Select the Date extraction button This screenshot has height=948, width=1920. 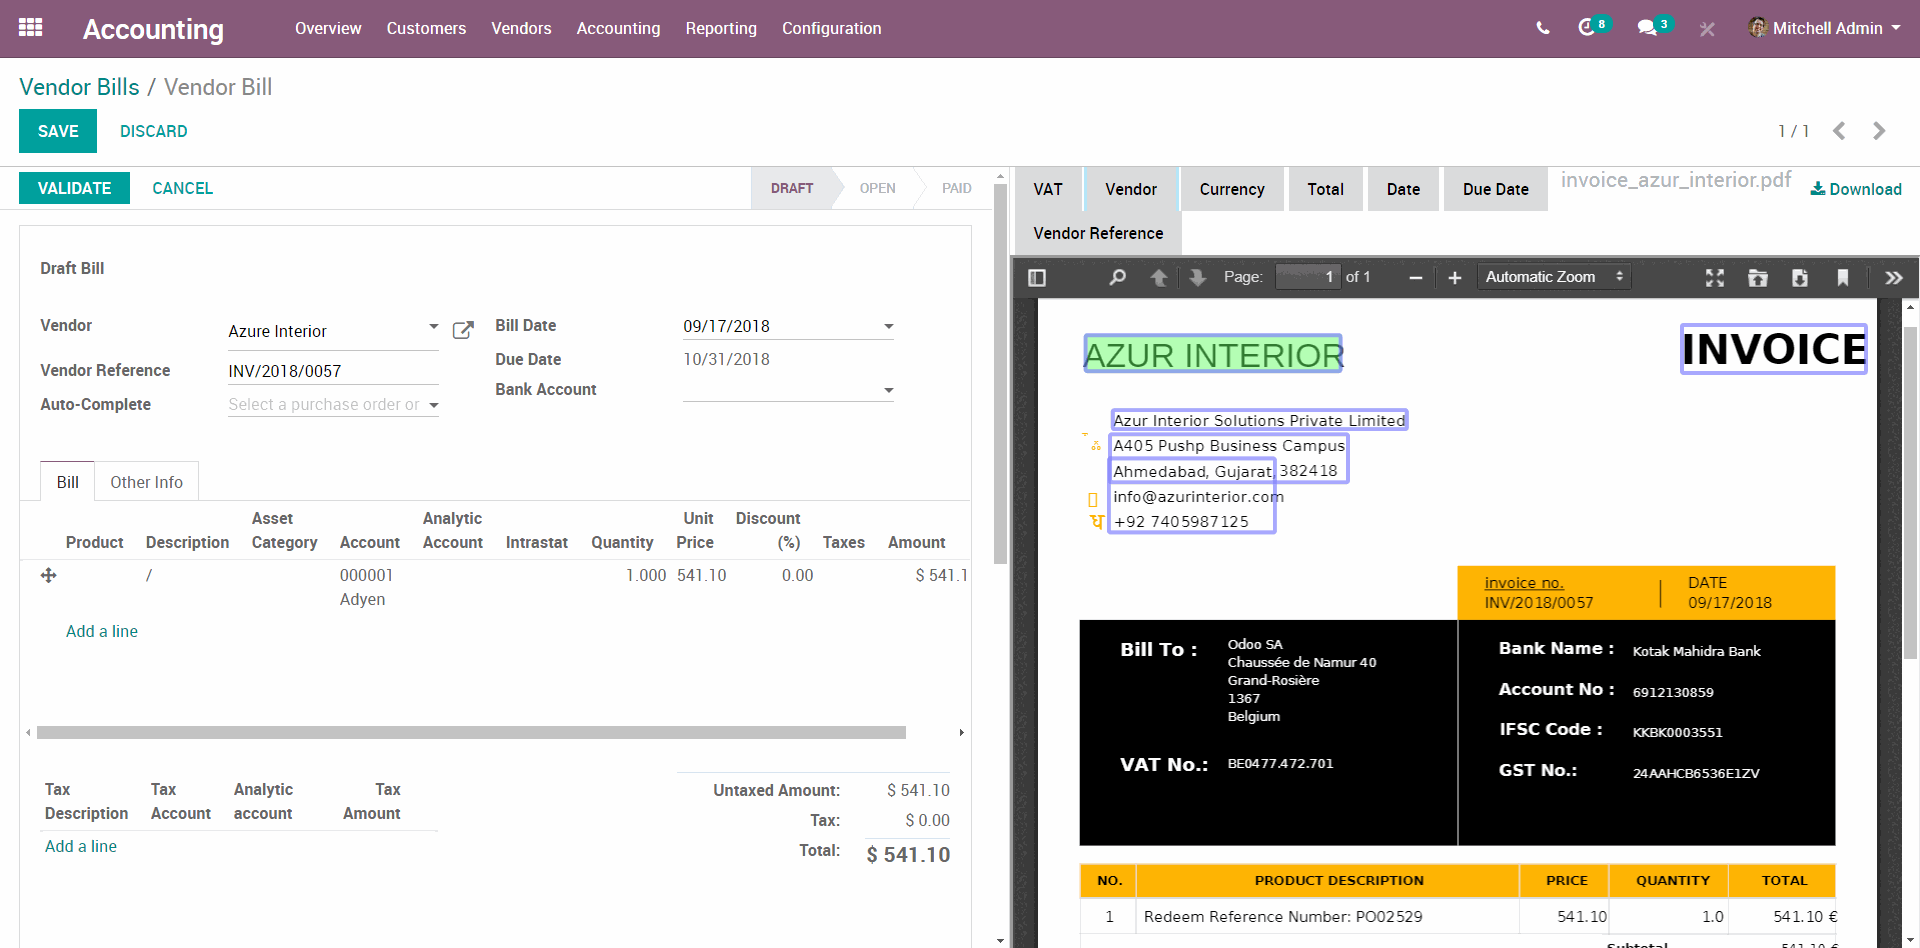pyautogui.click(x=1403, y=189)
